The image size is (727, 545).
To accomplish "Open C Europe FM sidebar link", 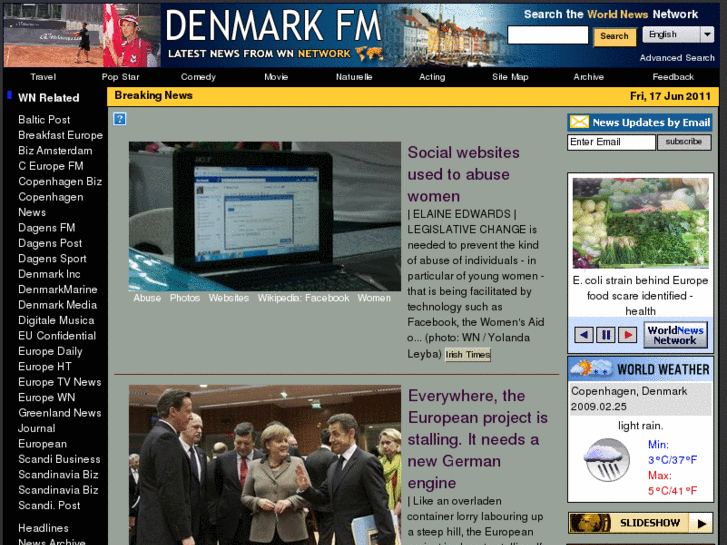I will (x=51, y=166).
